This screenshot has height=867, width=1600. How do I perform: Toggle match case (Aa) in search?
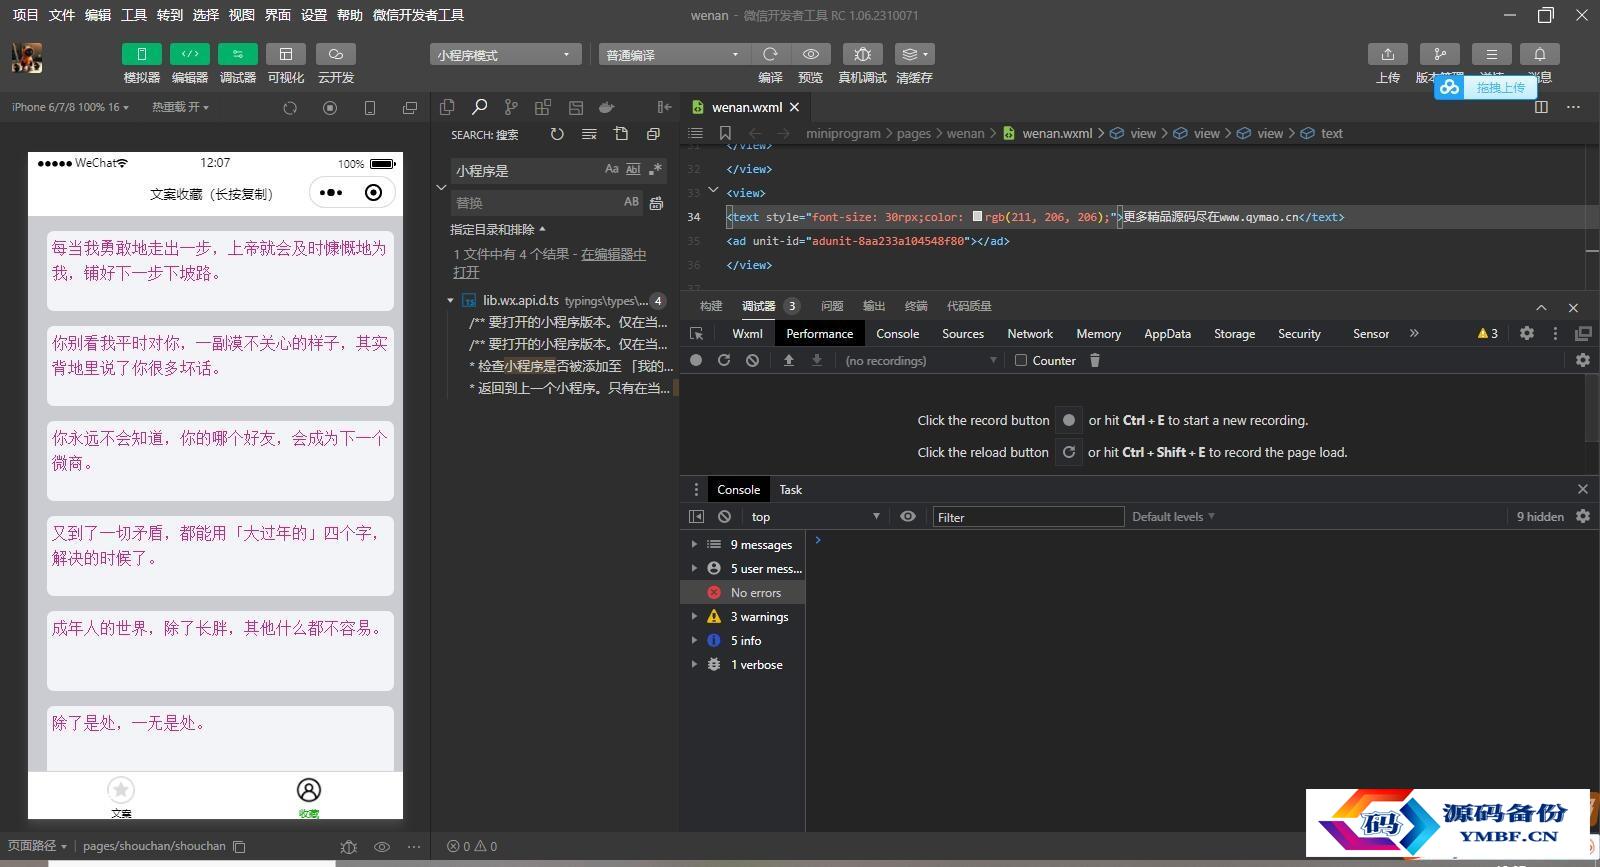pos(612,170)
